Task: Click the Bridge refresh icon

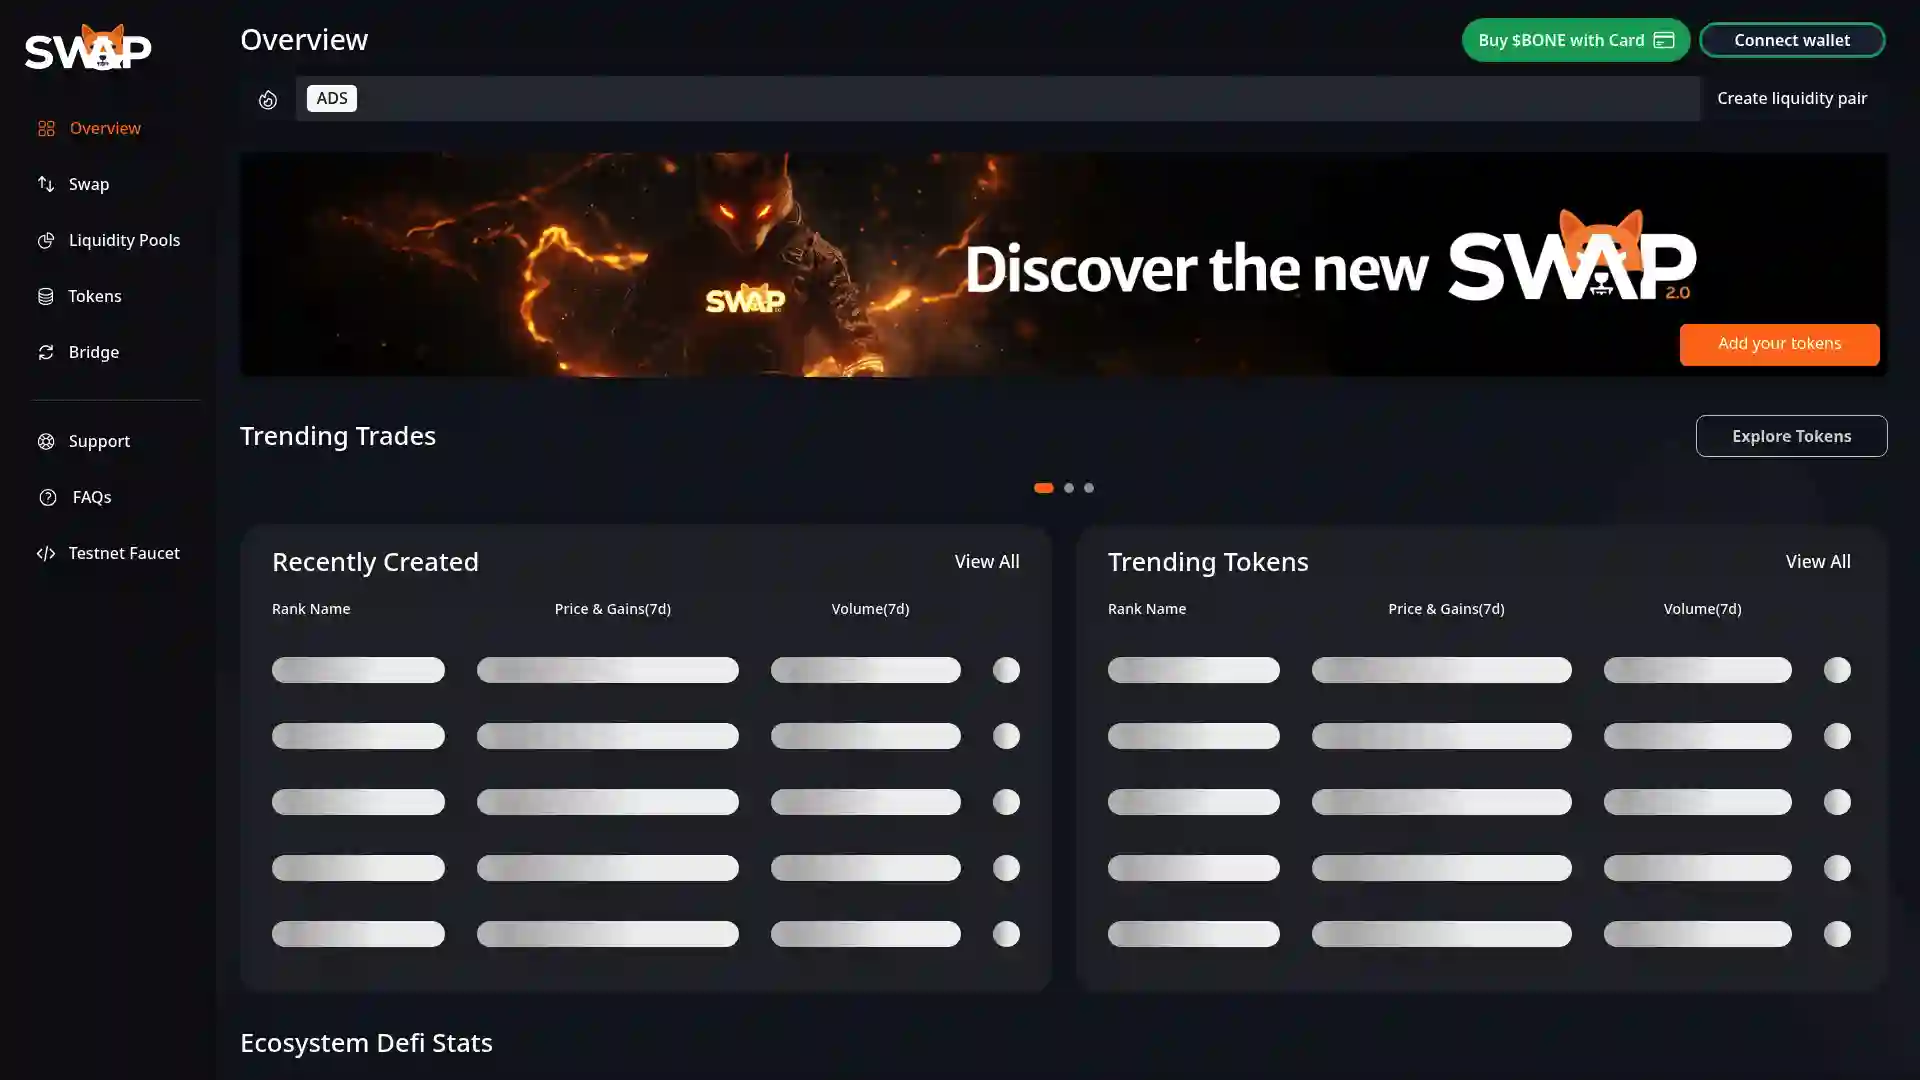Action: [46, 353]
